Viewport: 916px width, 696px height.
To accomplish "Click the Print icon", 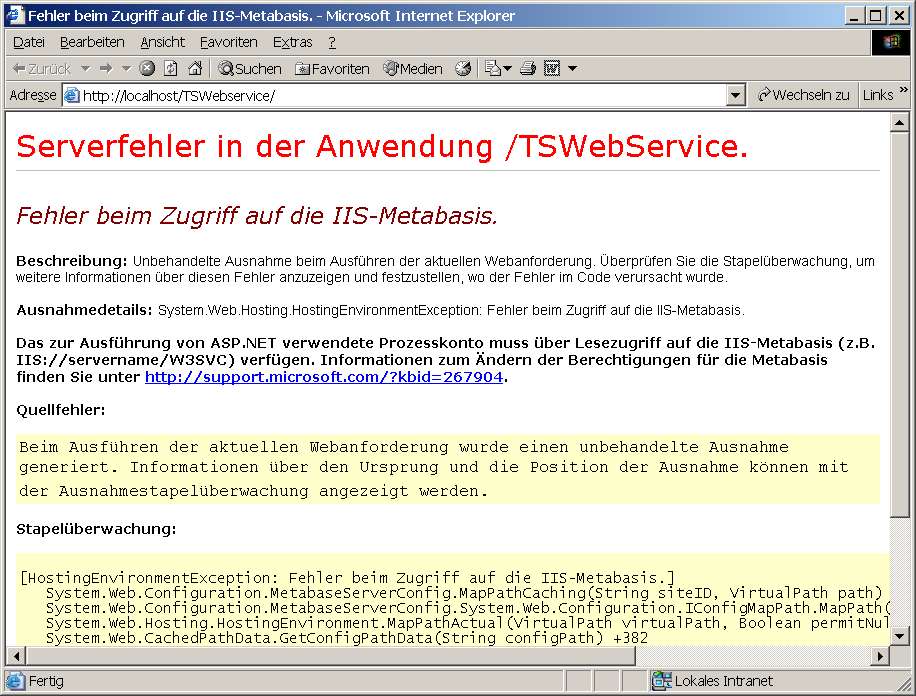I will [x=527, y=68].
